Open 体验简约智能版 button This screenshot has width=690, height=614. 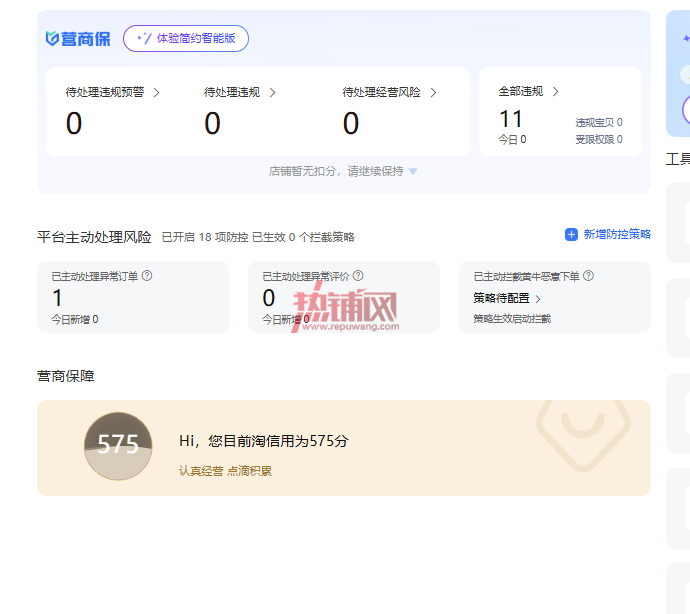(186, 38)
